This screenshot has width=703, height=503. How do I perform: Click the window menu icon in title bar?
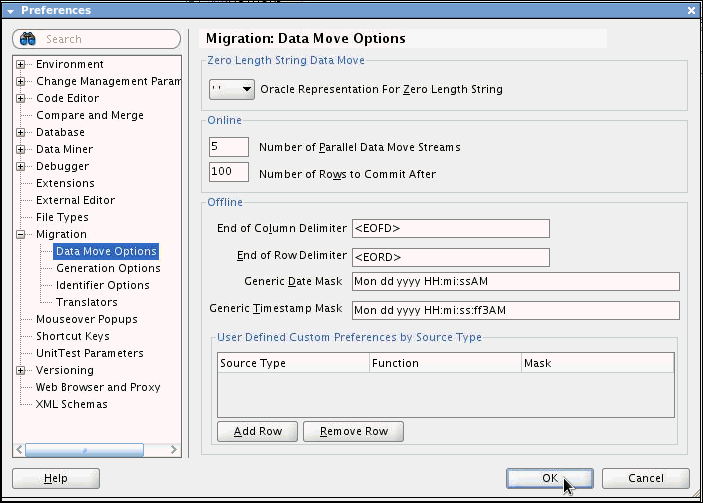[x=10, y=10]
